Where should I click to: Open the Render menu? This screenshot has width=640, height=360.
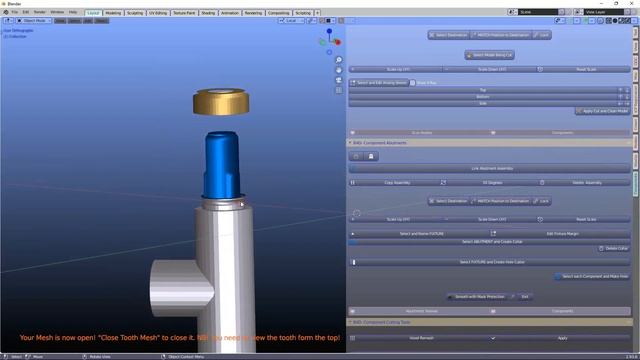tap(40, 12)
